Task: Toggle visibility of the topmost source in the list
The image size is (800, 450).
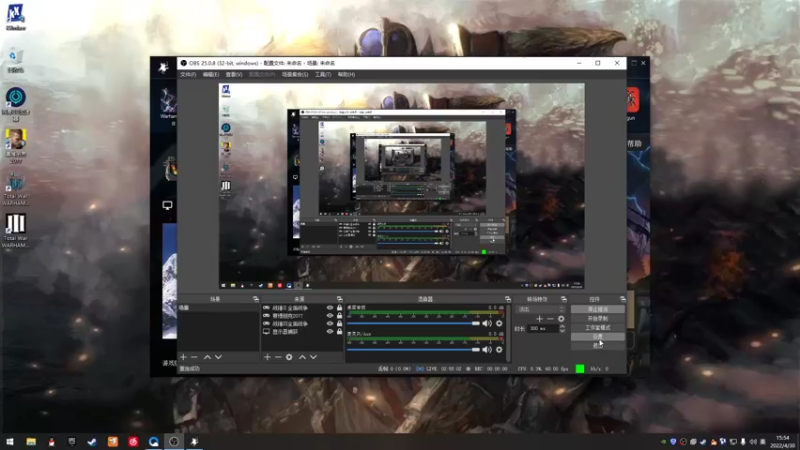Action: click(x=330, y=308)
